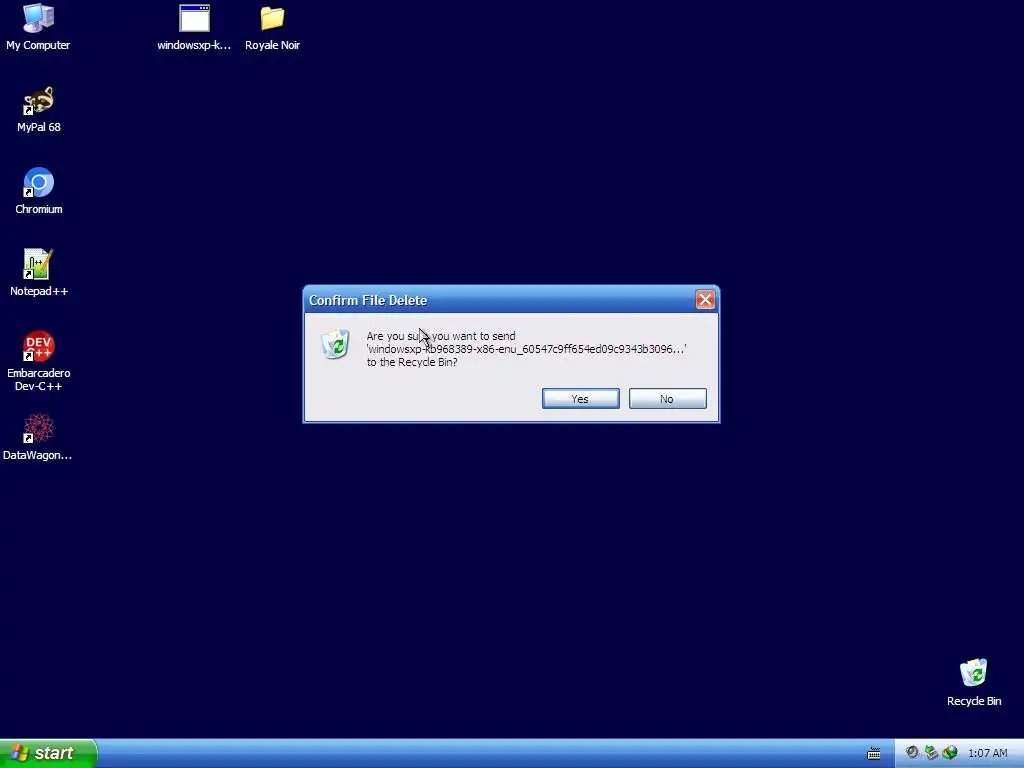The width and height of the screenshot is (1024, 768).
Task: Click the speaker volume tray icon
Action: tap(912, 753)
